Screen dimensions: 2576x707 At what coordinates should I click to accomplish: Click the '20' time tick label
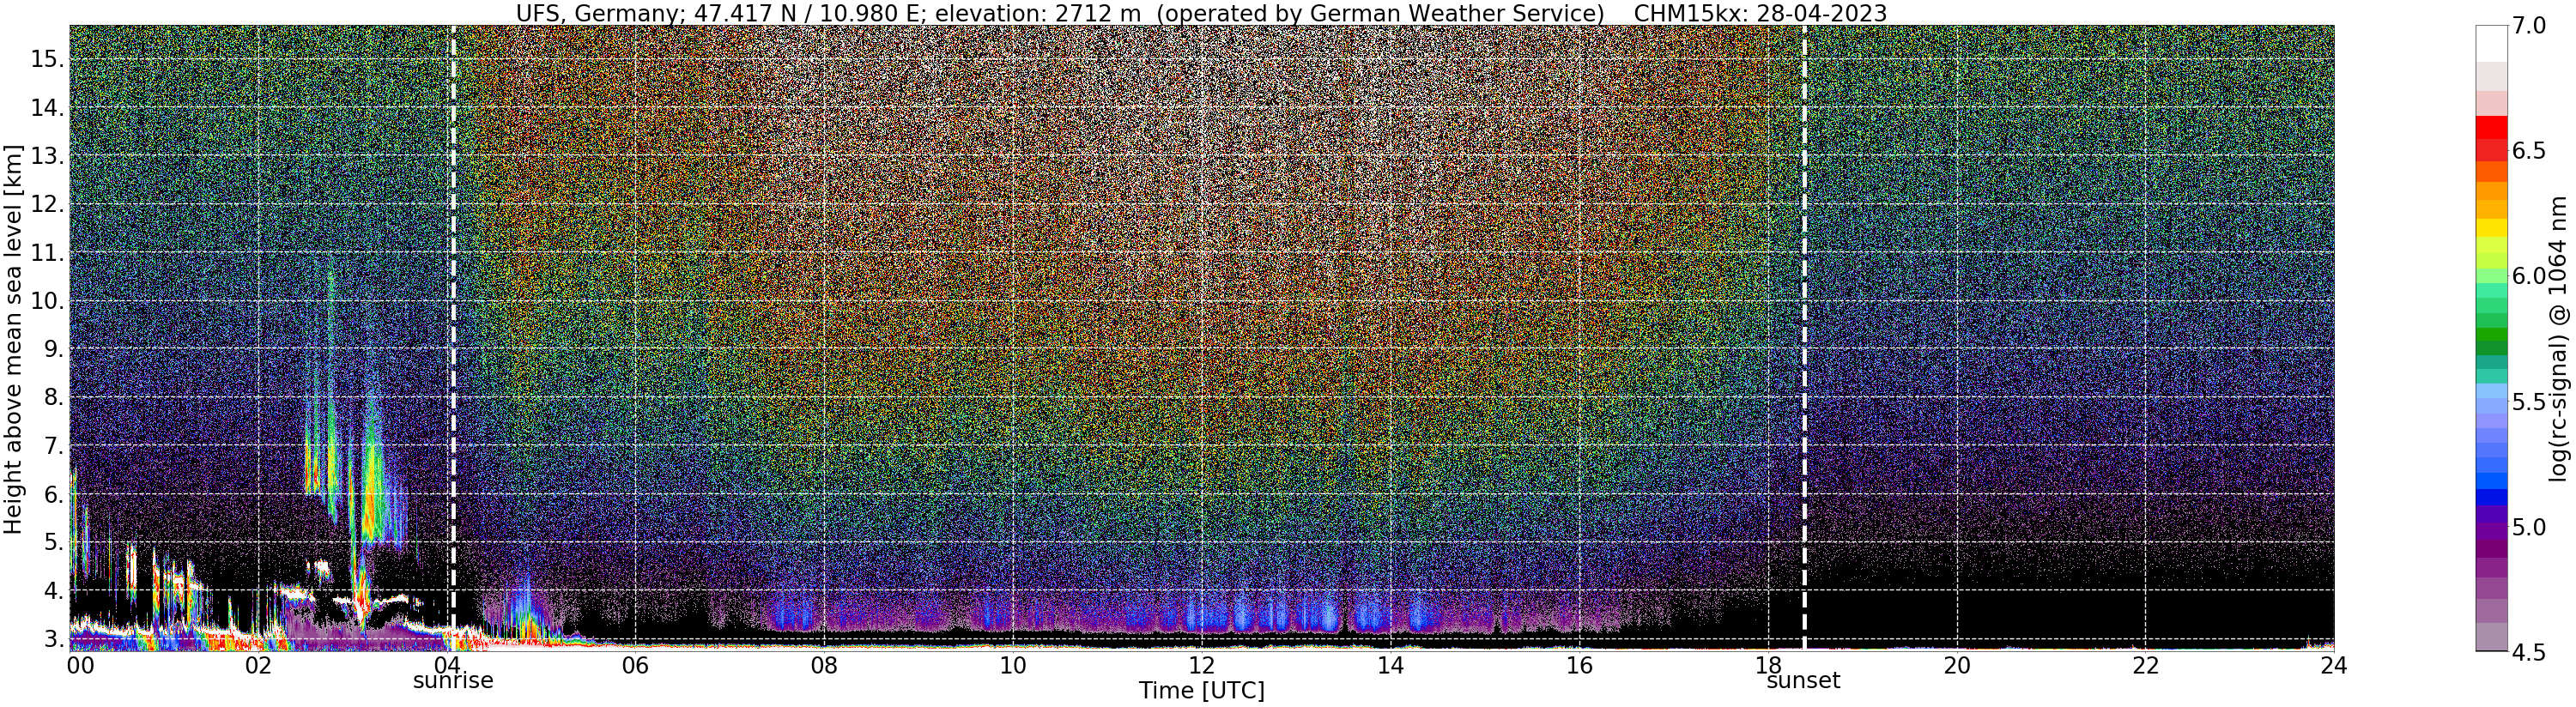(1956, 665)
